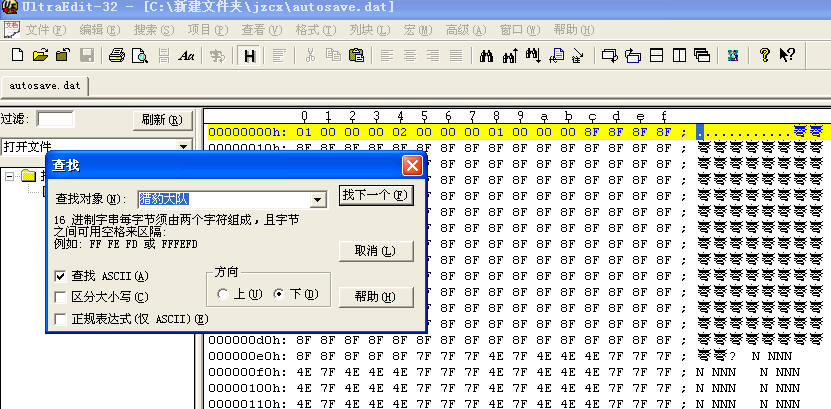
Task: Click the 02 byte in first hex row
Action: 400,131
